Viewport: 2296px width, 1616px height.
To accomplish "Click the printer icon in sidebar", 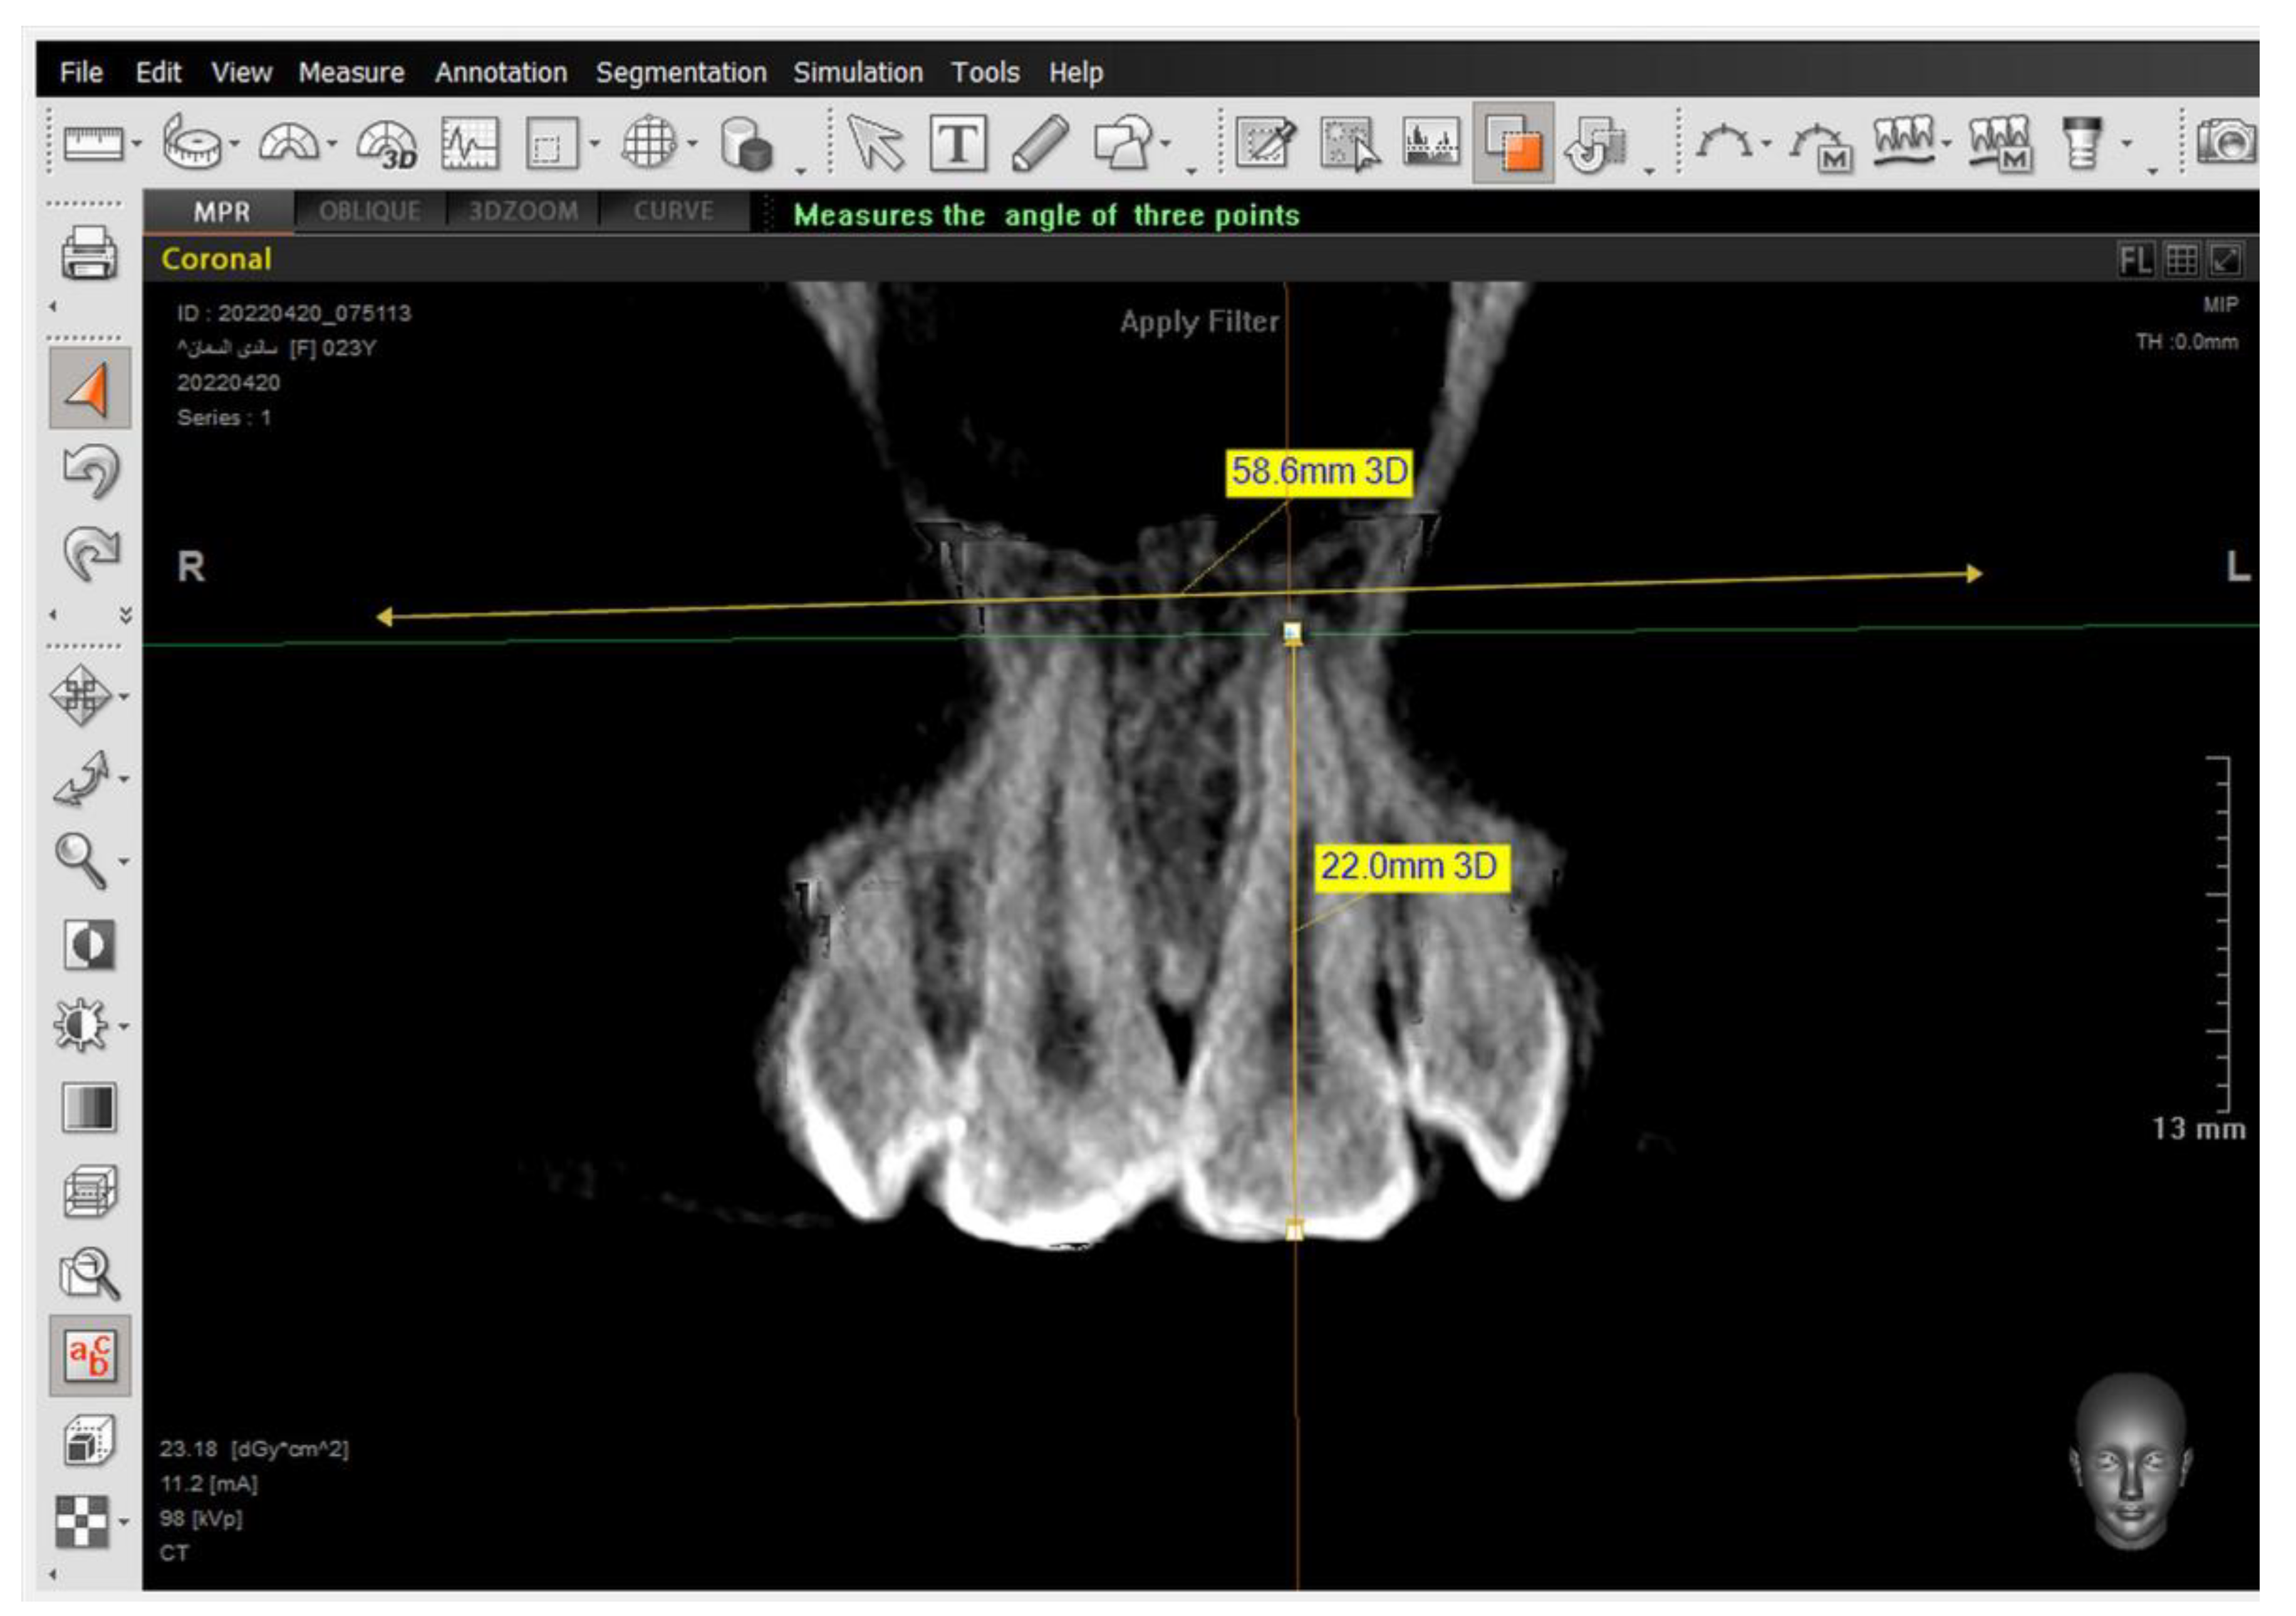I will point(89,253).
